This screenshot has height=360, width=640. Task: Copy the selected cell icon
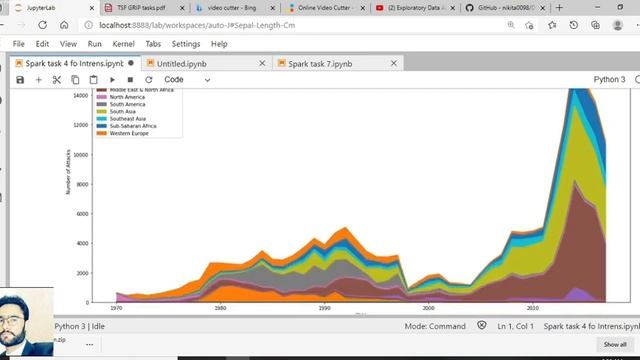coord(75,80)
